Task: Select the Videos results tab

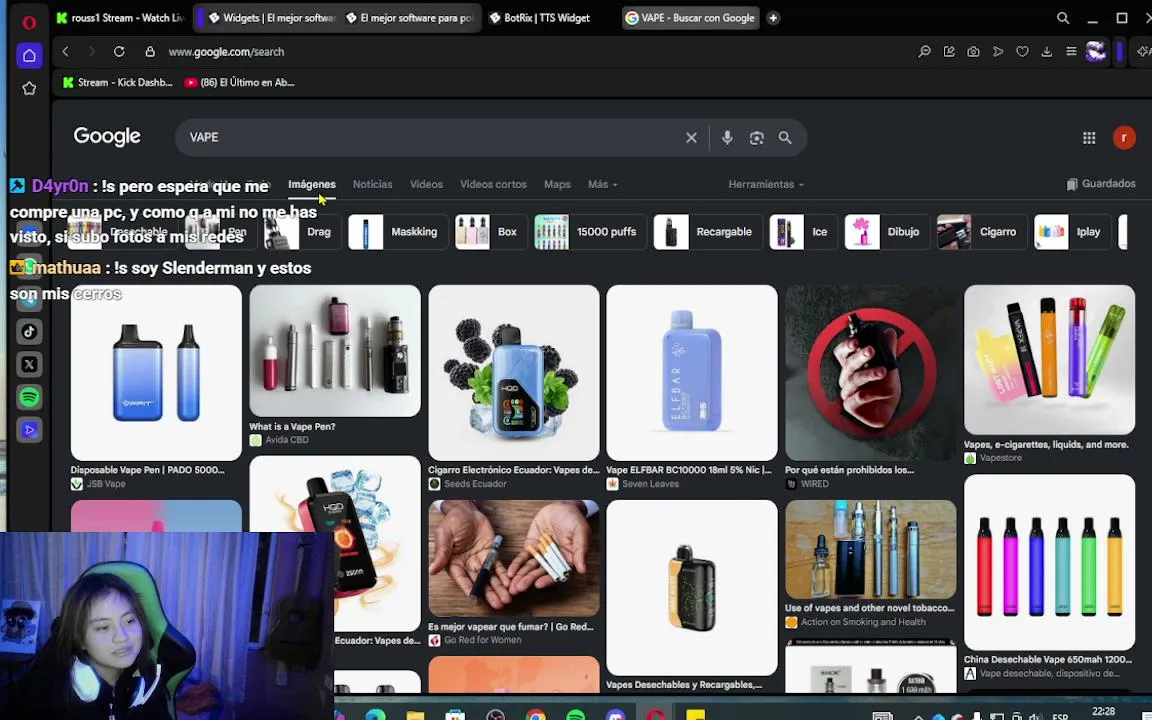Action: [x=426, y=184]
